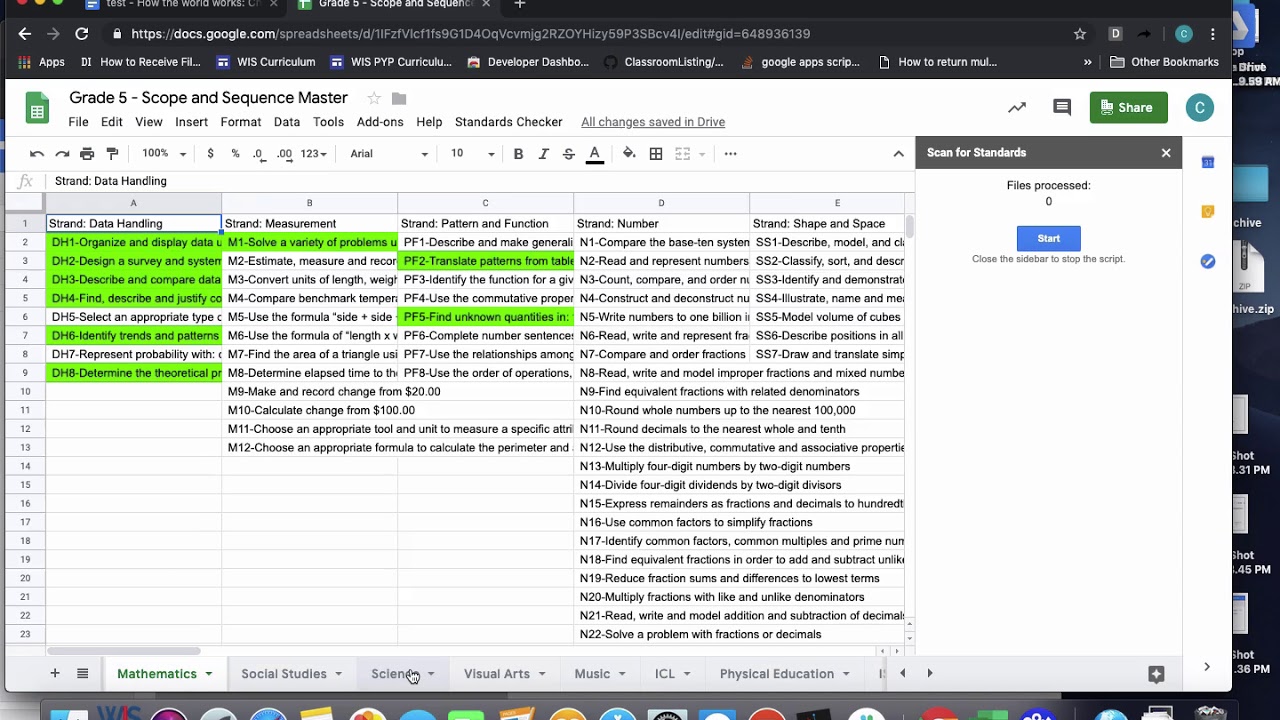
Task: Star the document title
Action: coord(373,98)
